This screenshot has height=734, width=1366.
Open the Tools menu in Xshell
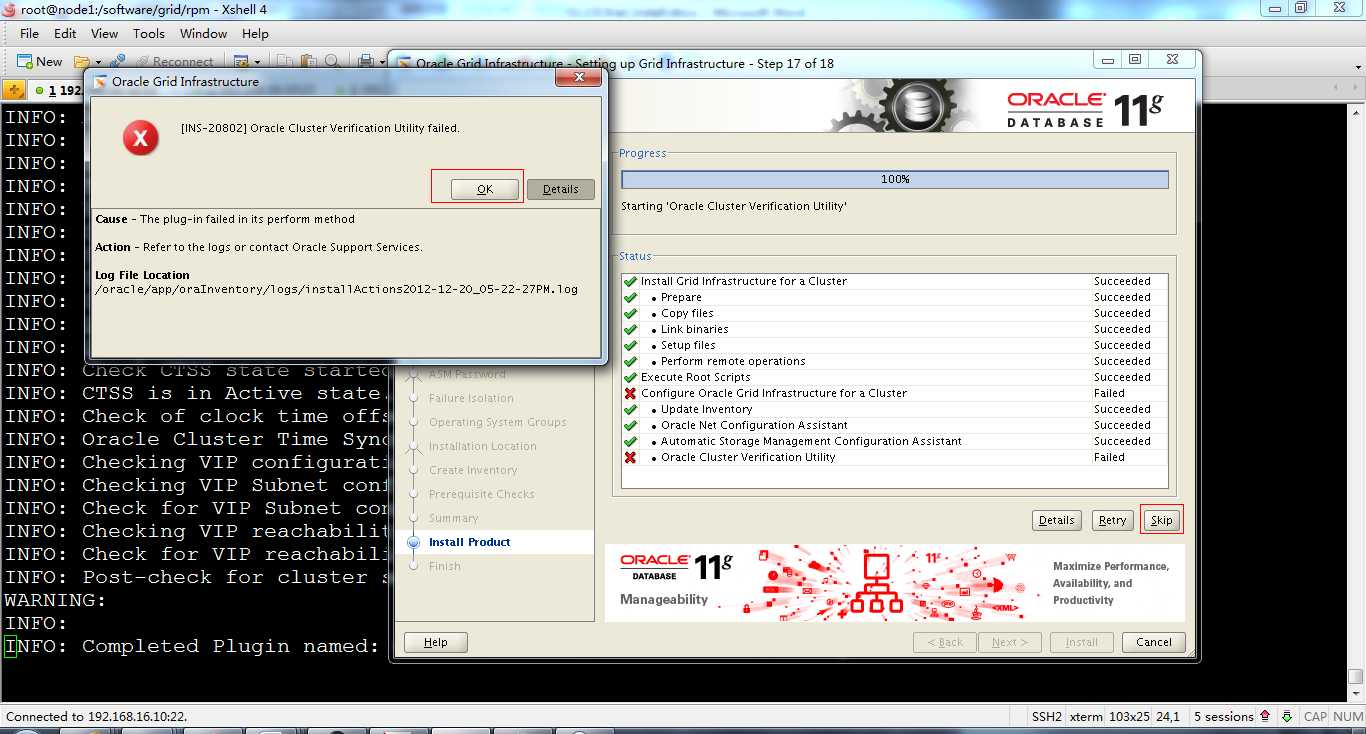pyautogui.click(x=148, y=33)
